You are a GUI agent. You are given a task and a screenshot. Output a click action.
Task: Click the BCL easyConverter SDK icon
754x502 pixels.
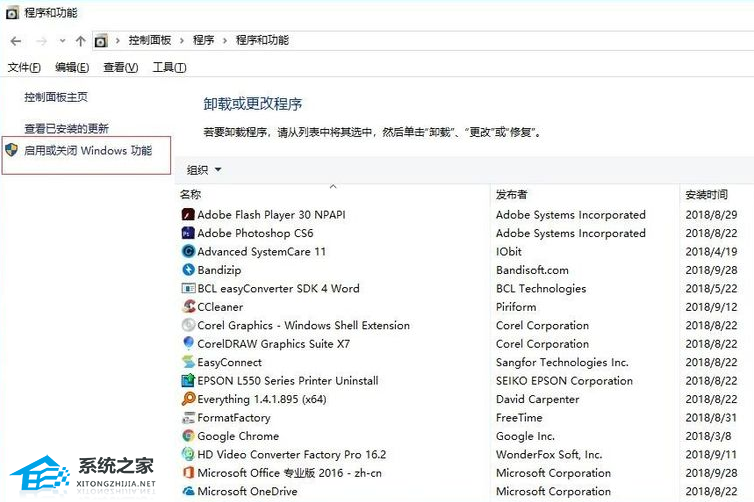click(188, 289)
